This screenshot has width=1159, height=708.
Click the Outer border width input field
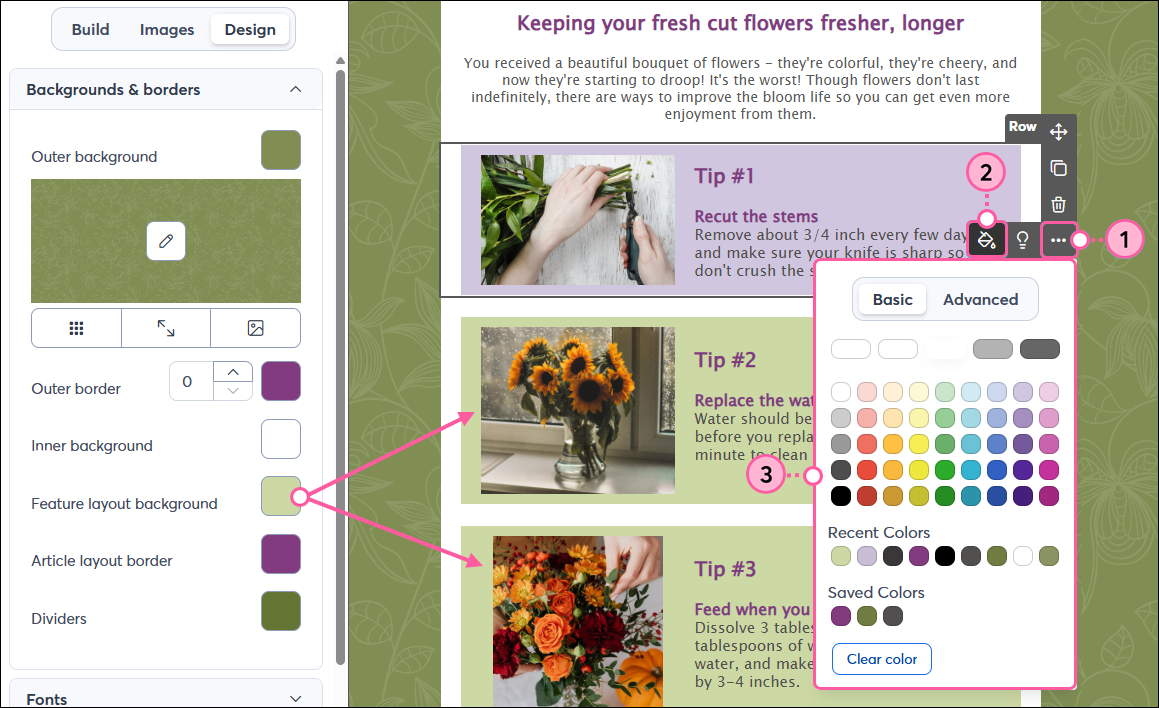click(x=190, y=381)
